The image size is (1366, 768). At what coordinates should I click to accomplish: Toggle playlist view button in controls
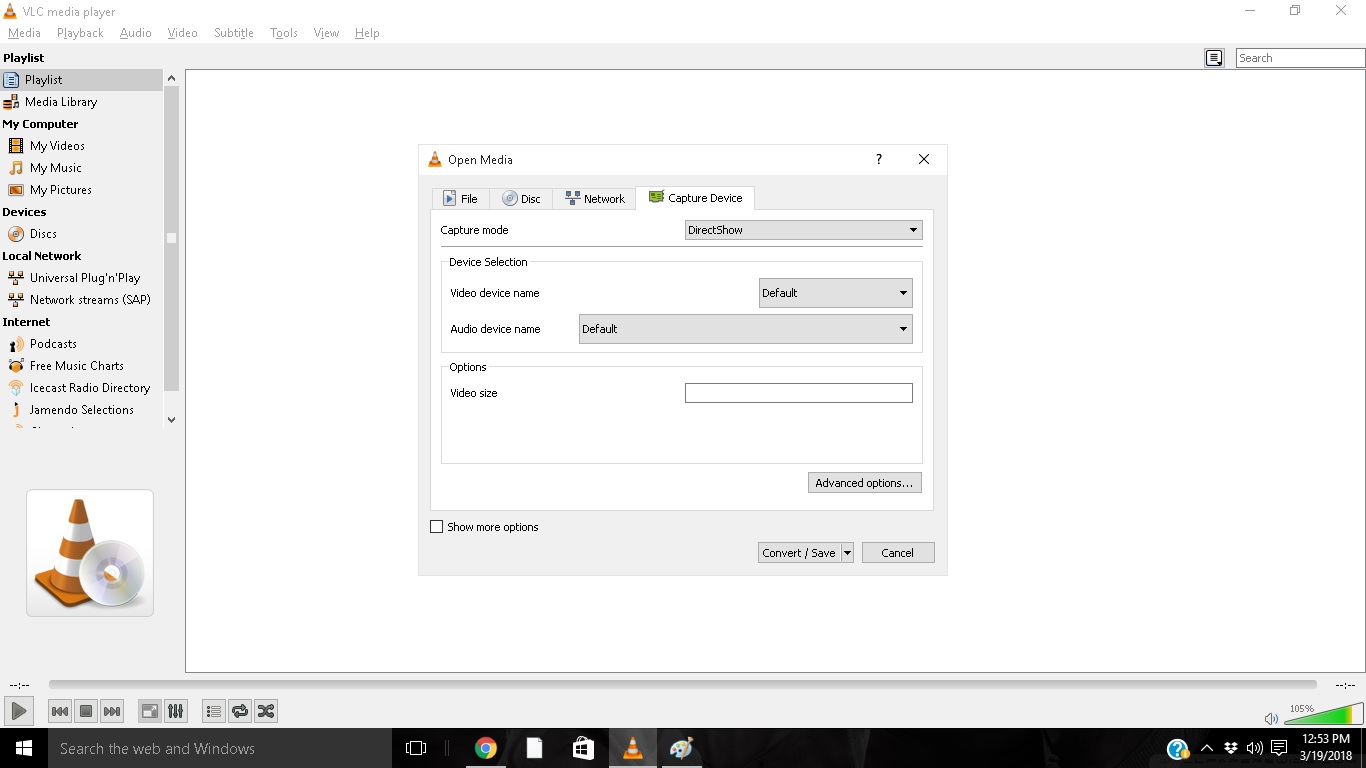[214, 711]
